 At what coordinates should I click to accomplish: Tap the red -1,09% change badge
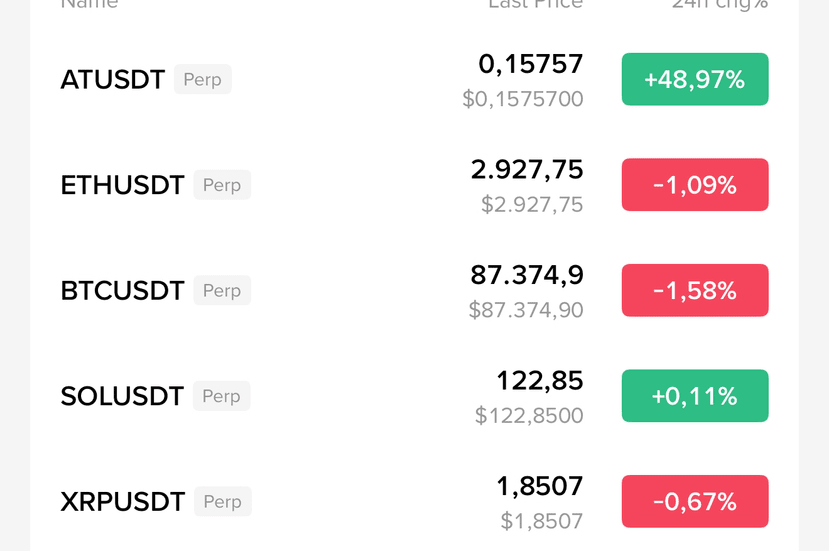(x=695, y=185)
